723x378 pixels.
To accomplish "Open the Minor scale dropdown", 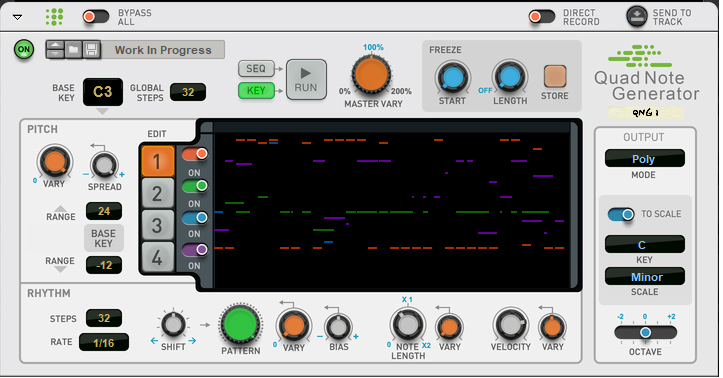I will (645, 277).
